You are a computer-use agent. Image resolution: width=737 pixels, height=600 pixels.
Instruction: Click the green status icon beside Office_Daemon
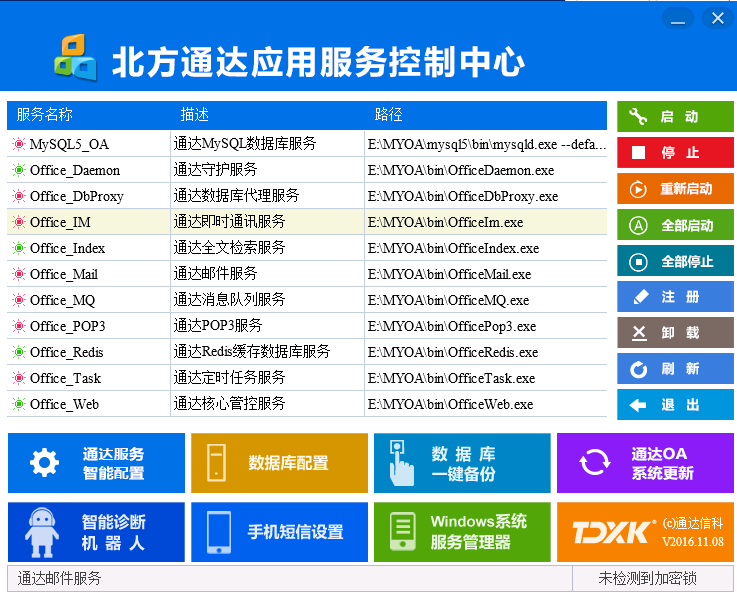pos(19,170)
